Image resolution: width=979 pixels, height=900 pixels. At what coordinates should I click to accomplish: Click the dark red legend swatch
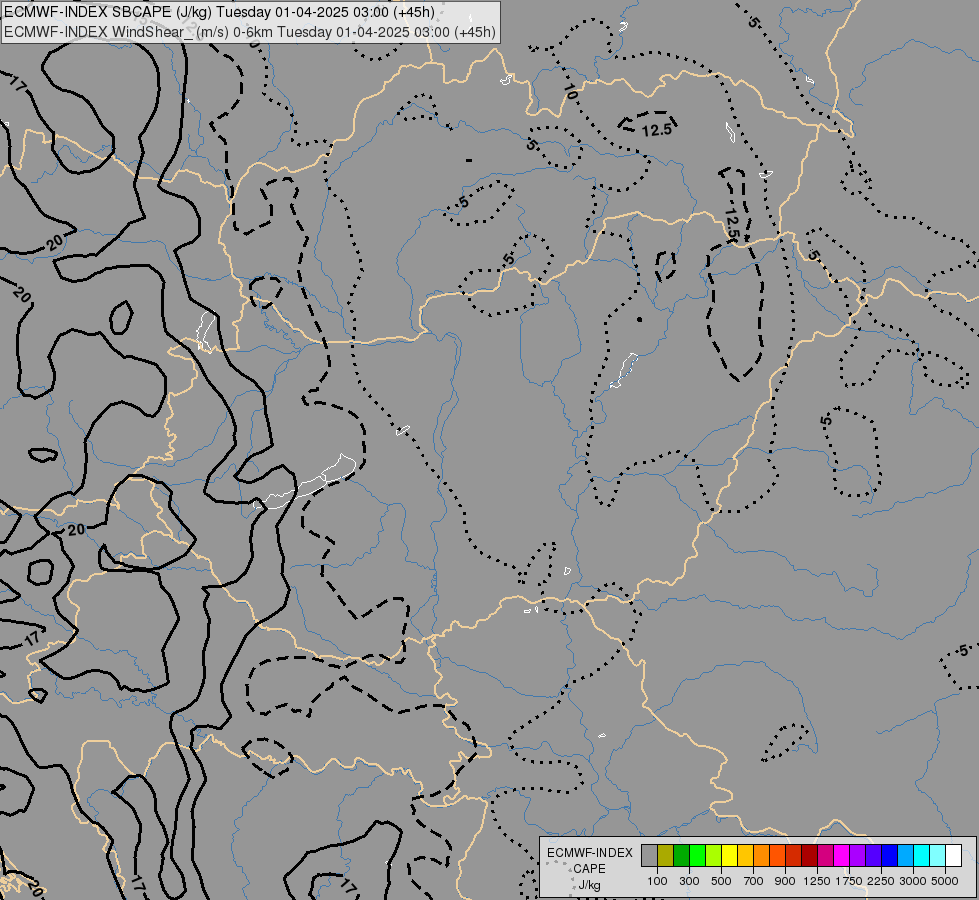(x=809, y=855)
